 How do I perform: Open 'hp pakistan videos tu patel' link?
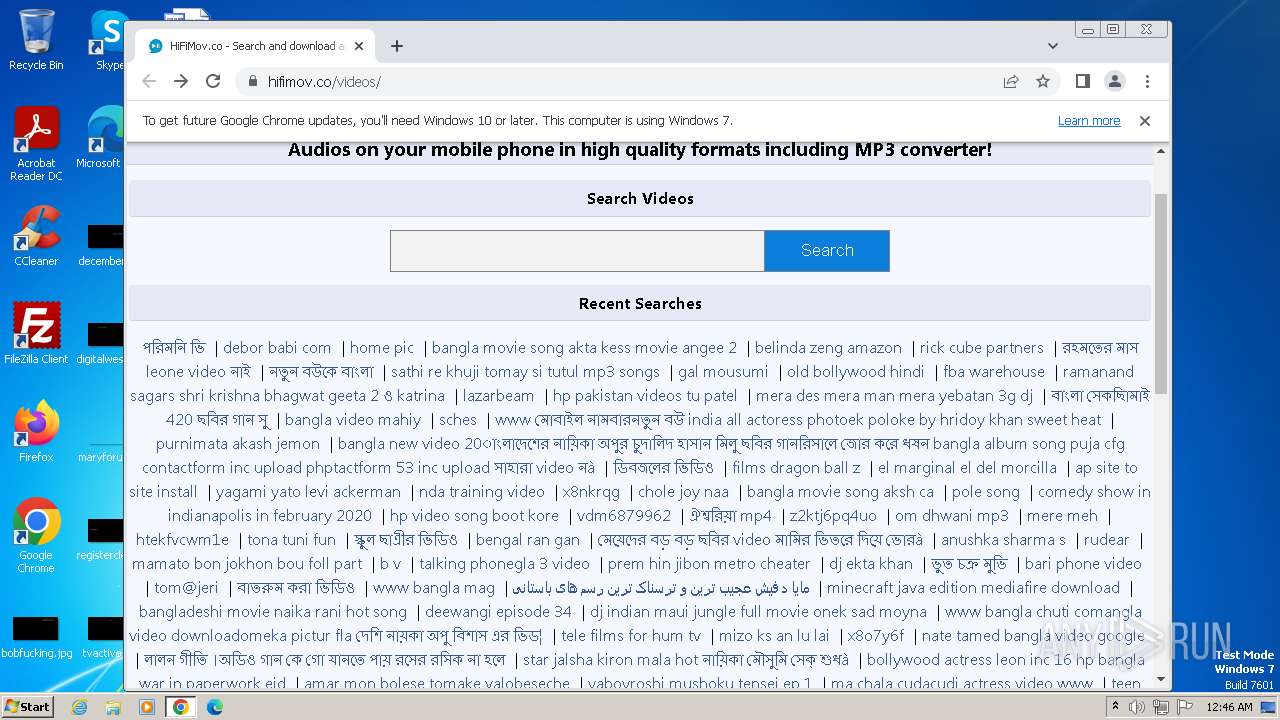[x=645, y=396]
